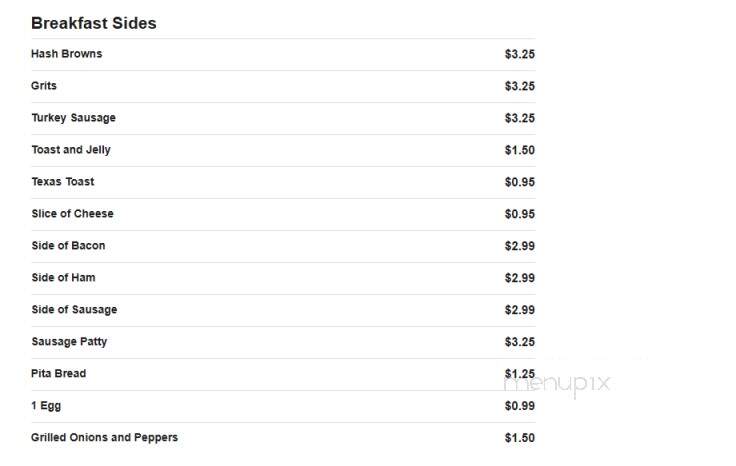Choose the Pita Bread item

point(58,373)
